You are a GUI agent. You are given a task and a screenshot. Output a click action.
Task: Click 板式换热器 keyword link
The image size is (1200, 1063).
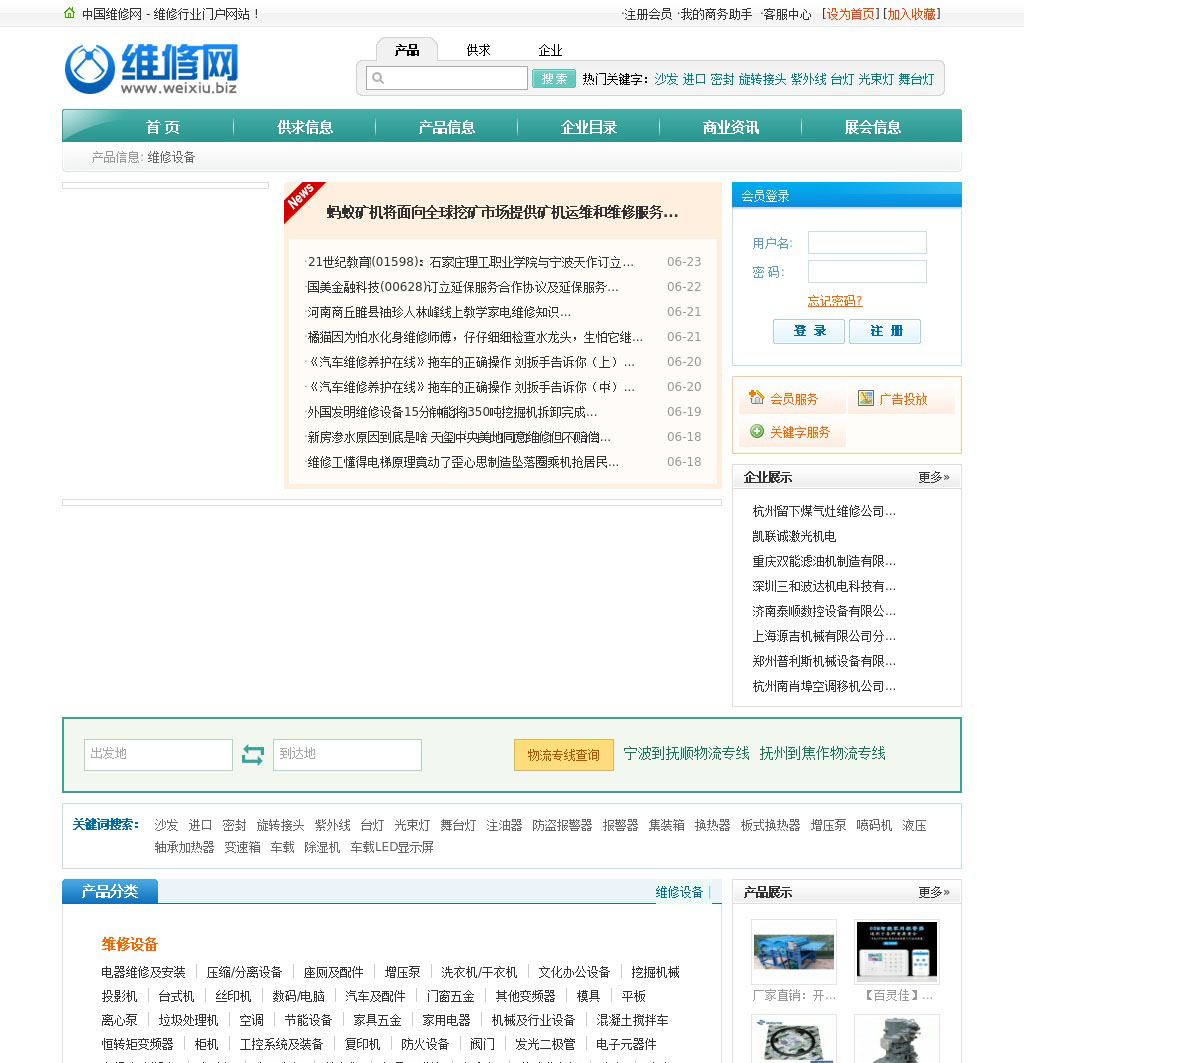(770, 825)
